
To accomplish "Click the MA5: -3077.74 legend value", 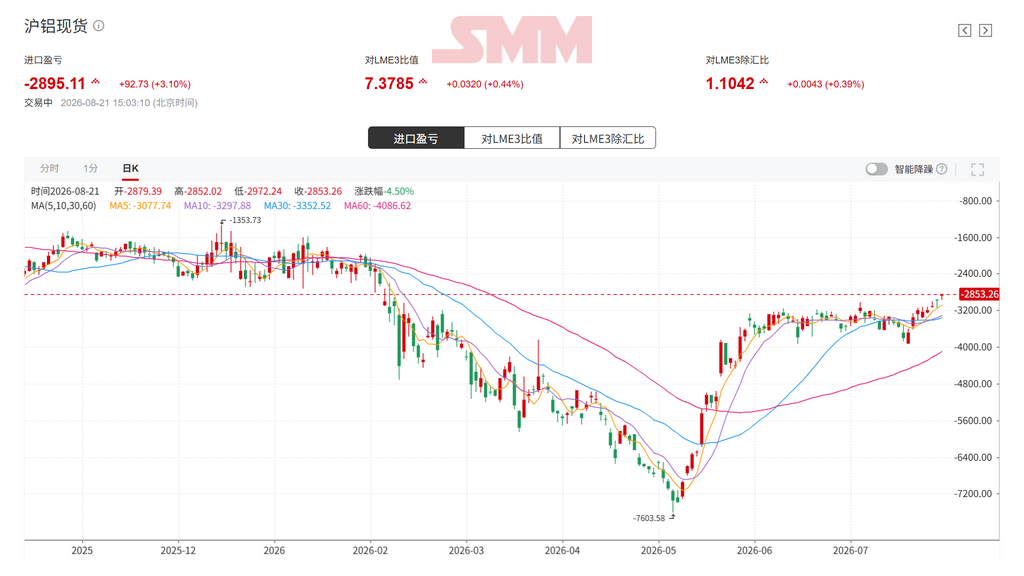I will pyautogui.click(x=140, y=206).
